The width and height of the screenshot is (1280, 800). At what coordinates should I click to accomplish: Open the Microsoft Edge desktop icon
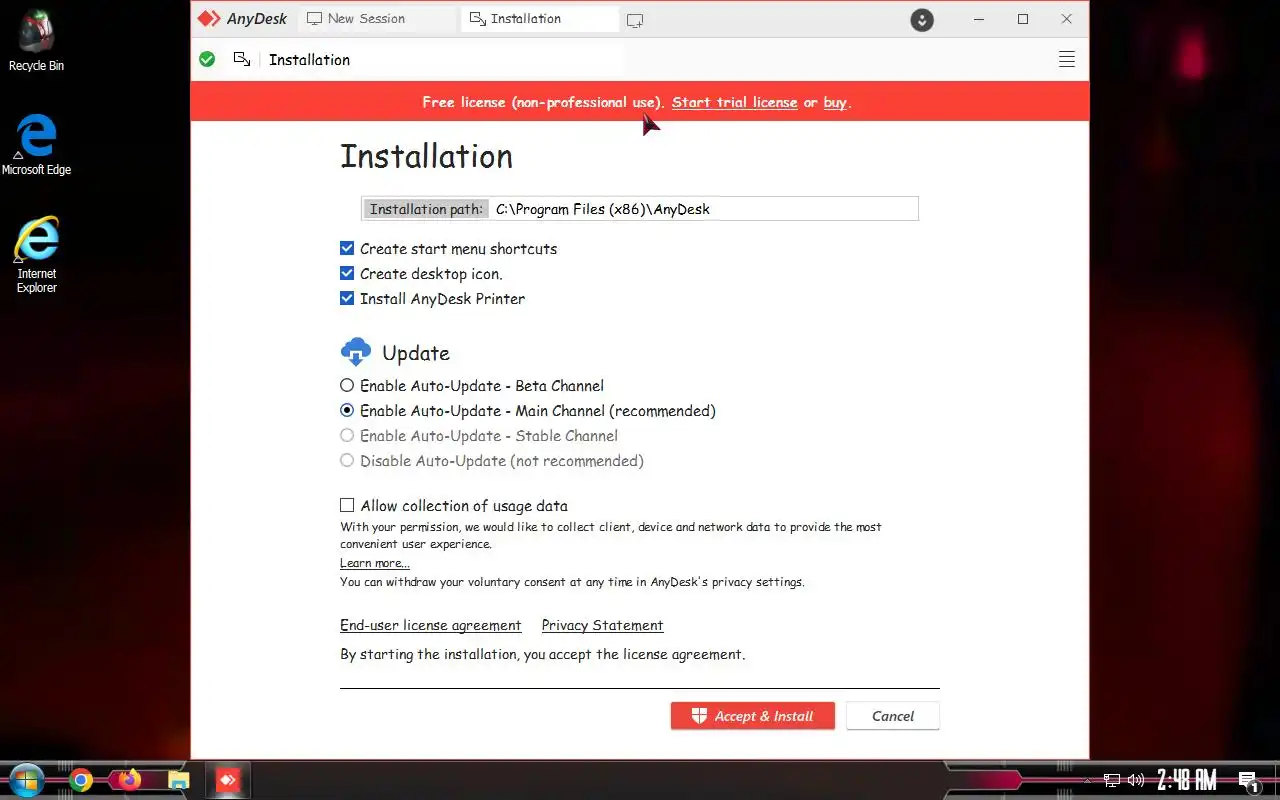pos(36,145)
